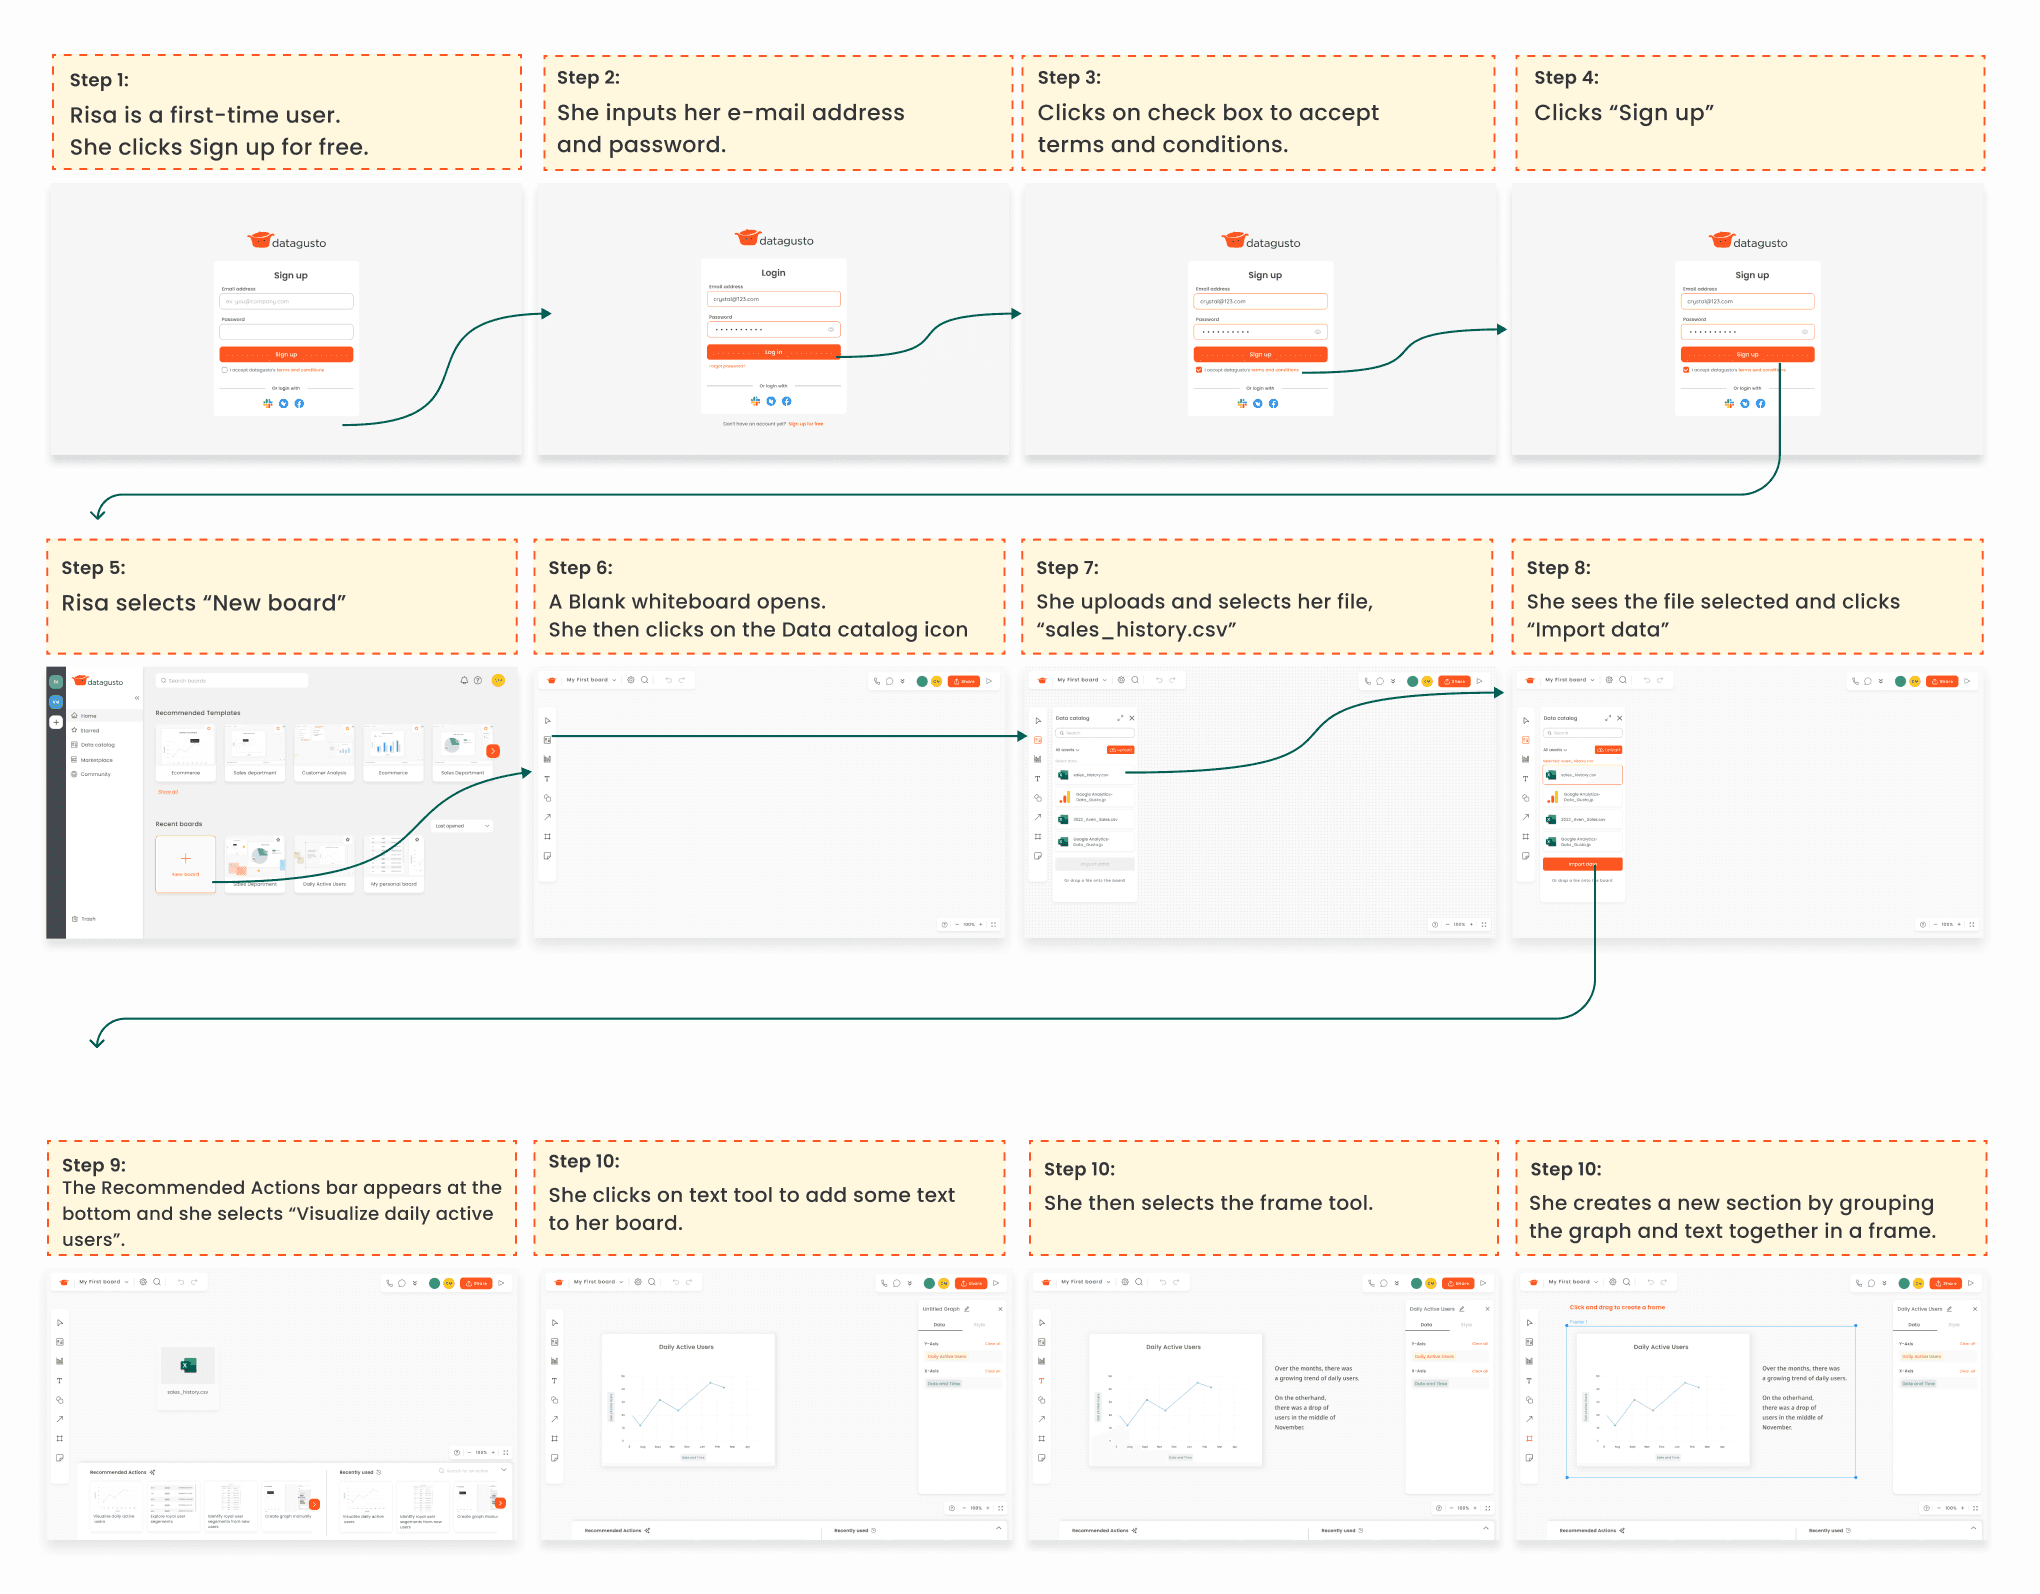
Task: Open the 'Last opened' sort dropdown in Step 5
Action: (463, 826)
